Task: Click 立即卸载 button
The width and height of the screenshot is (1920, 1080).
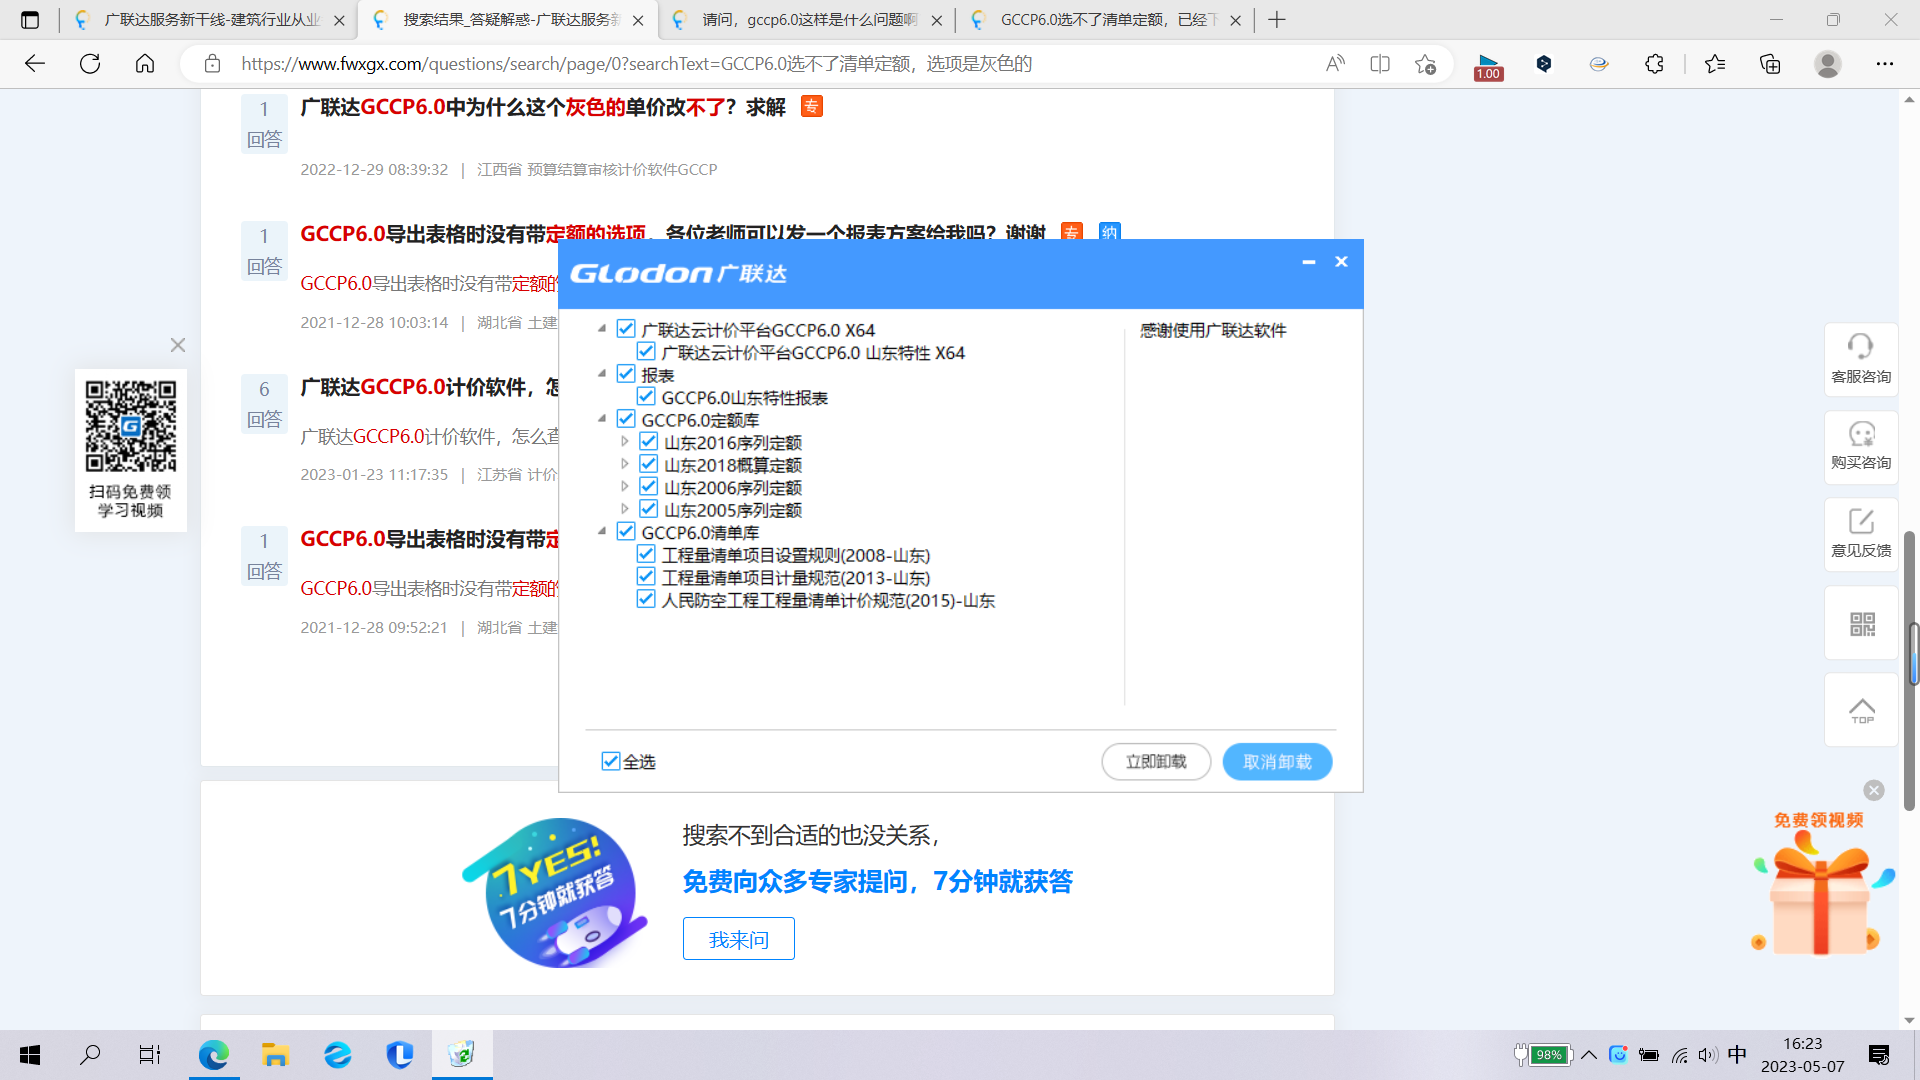Action: (1156, 762)
